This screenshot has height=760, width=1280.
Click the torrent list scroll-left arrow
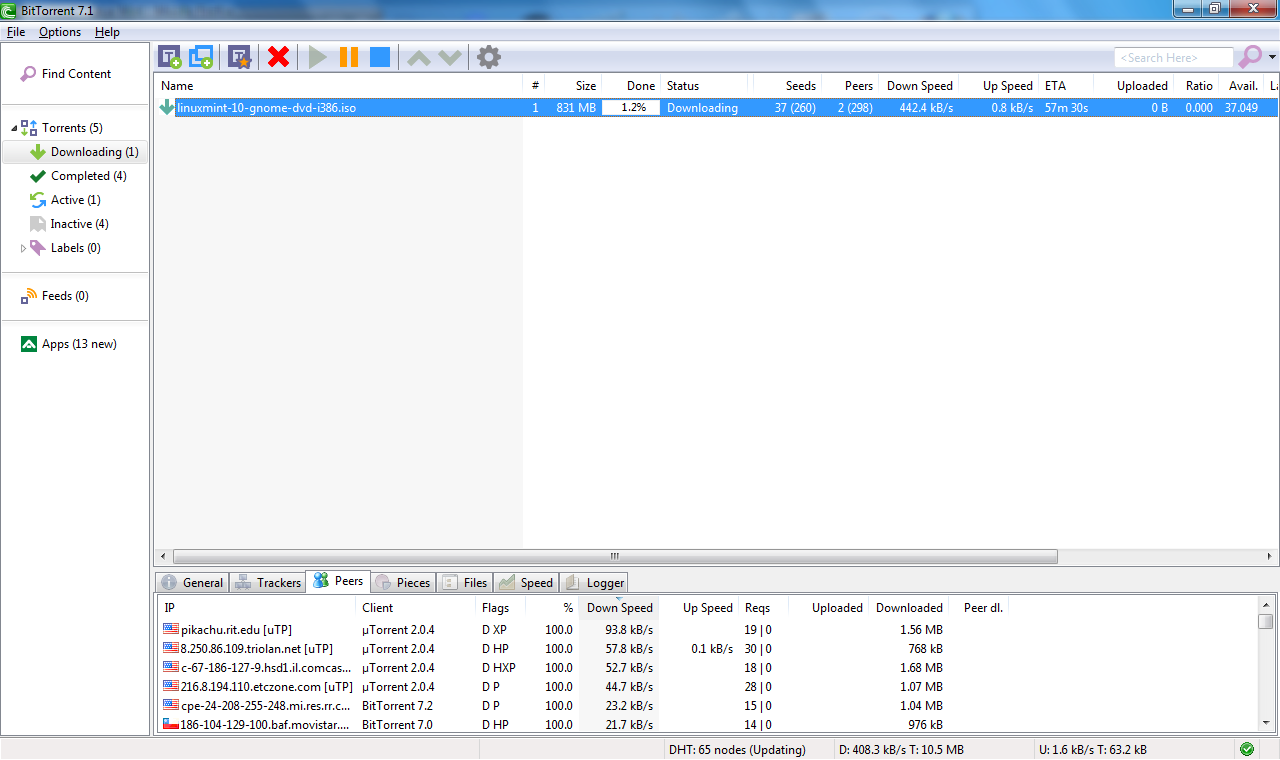162,557
